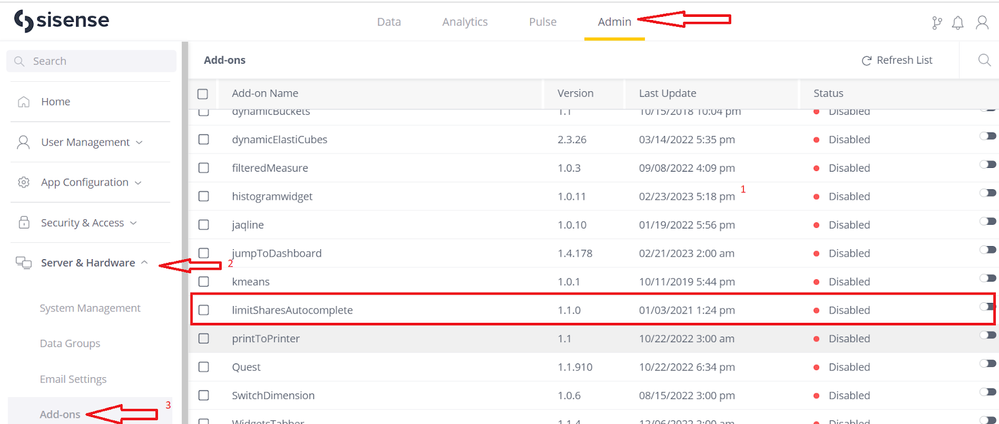Open the user profile icon
999x424 pixels.
point(982,22)
